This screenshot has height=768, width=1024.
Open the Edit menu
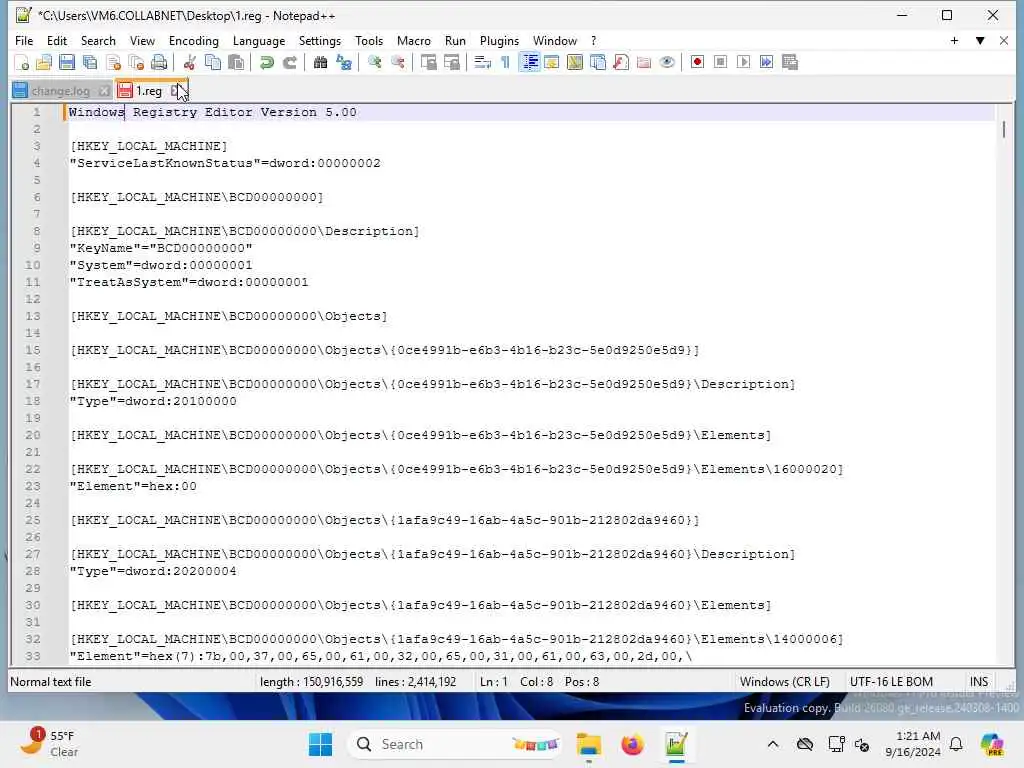57,40
